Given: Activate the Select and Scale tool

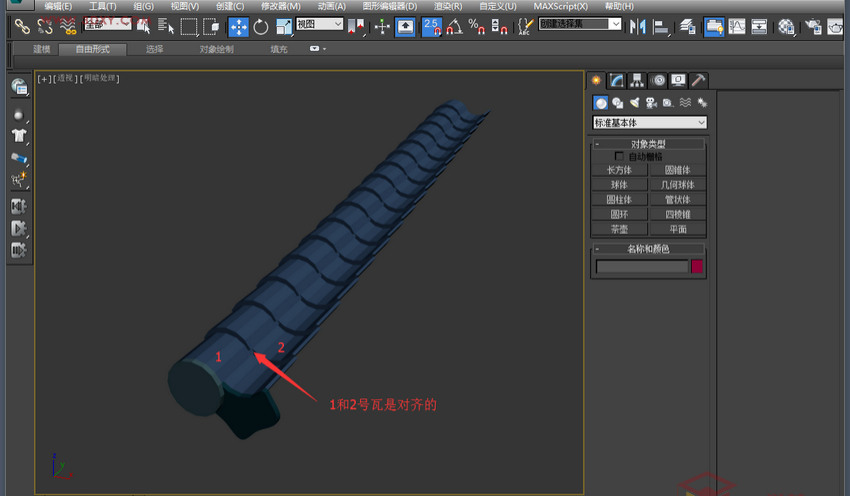Looking at the screenshot, I should pos(284,26).
